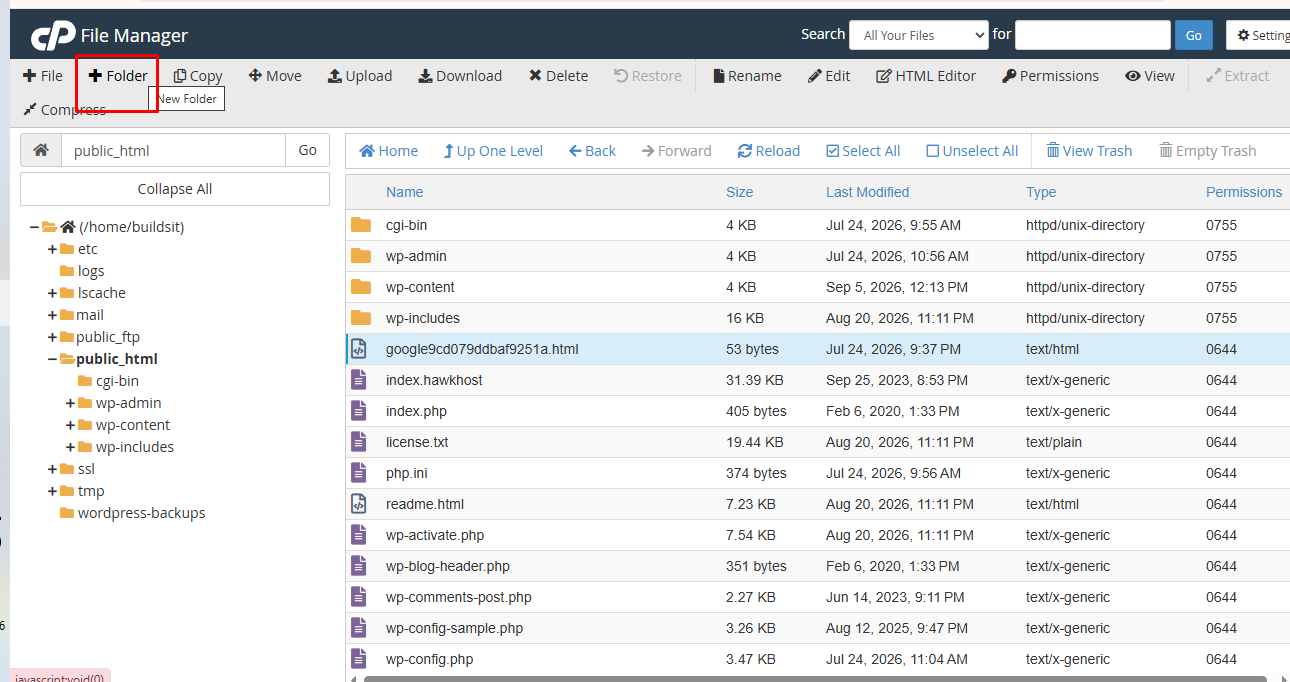Screen dimensions: 1290x682
Task: Collapse the public_html tree node
Action: pyautogui.click(x=52, y=359)
